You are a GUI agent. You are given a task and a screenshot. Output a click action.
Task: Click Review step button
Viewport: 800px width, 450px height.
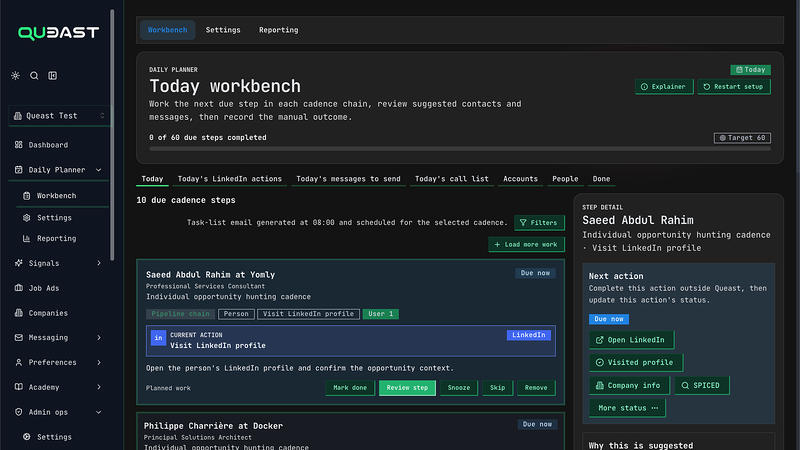pyautogui.click(x=407, y=388)
